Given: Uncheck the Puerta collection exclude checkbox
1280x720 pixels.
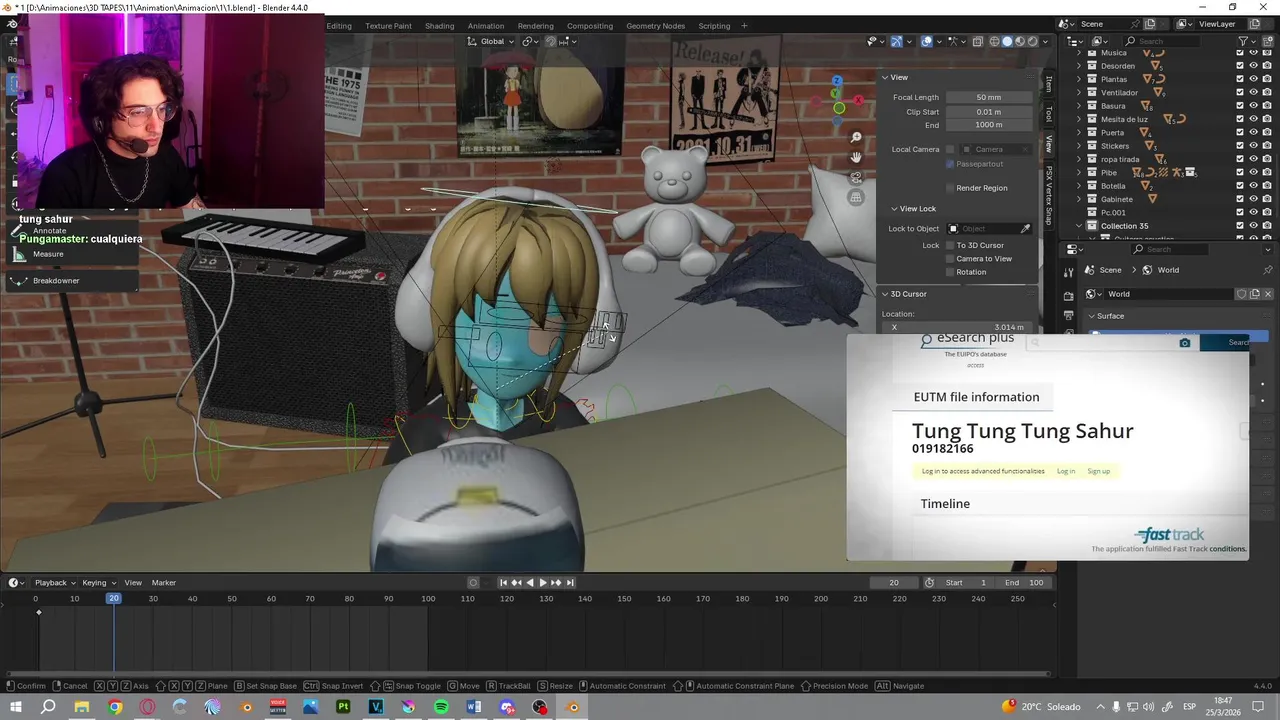Looking at the screenshot, I should click(1240, 132).
